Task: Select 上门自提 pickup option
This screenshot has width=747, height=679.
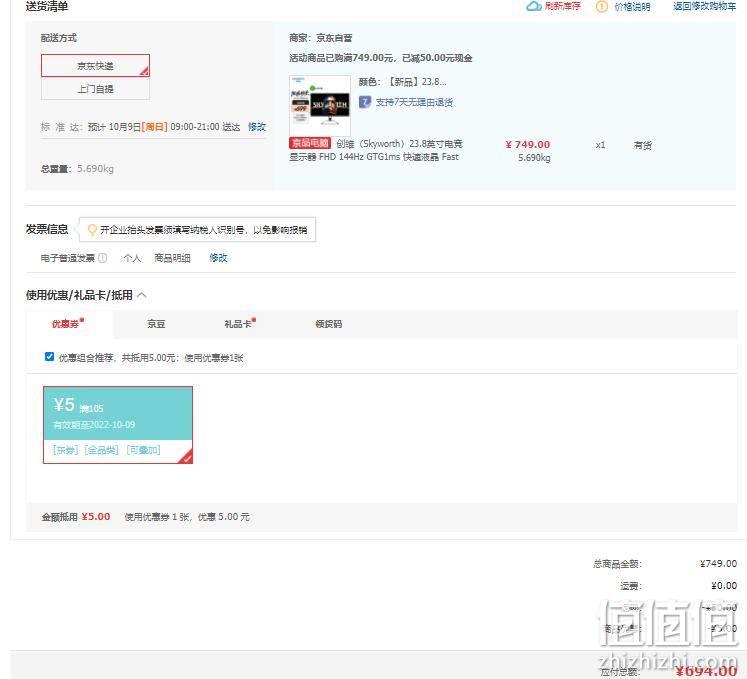Action: coord(95,89)
